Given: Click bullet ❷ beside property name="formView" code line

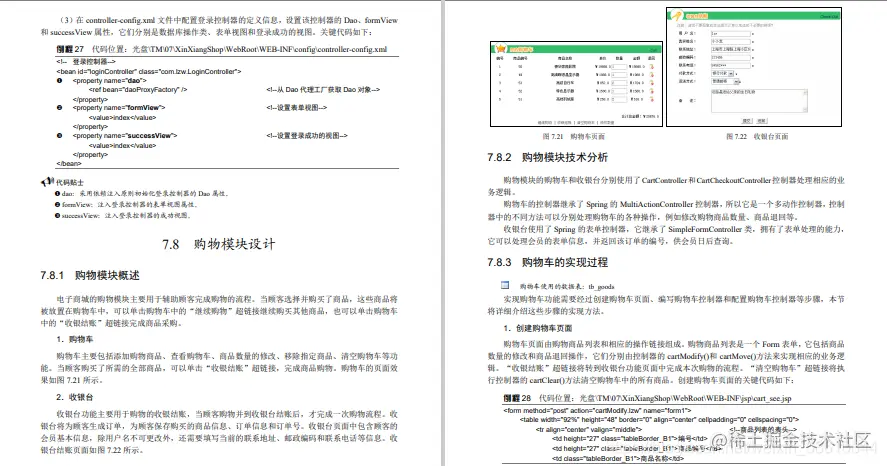Looking at the screenshot, I should tap(59, 107).
